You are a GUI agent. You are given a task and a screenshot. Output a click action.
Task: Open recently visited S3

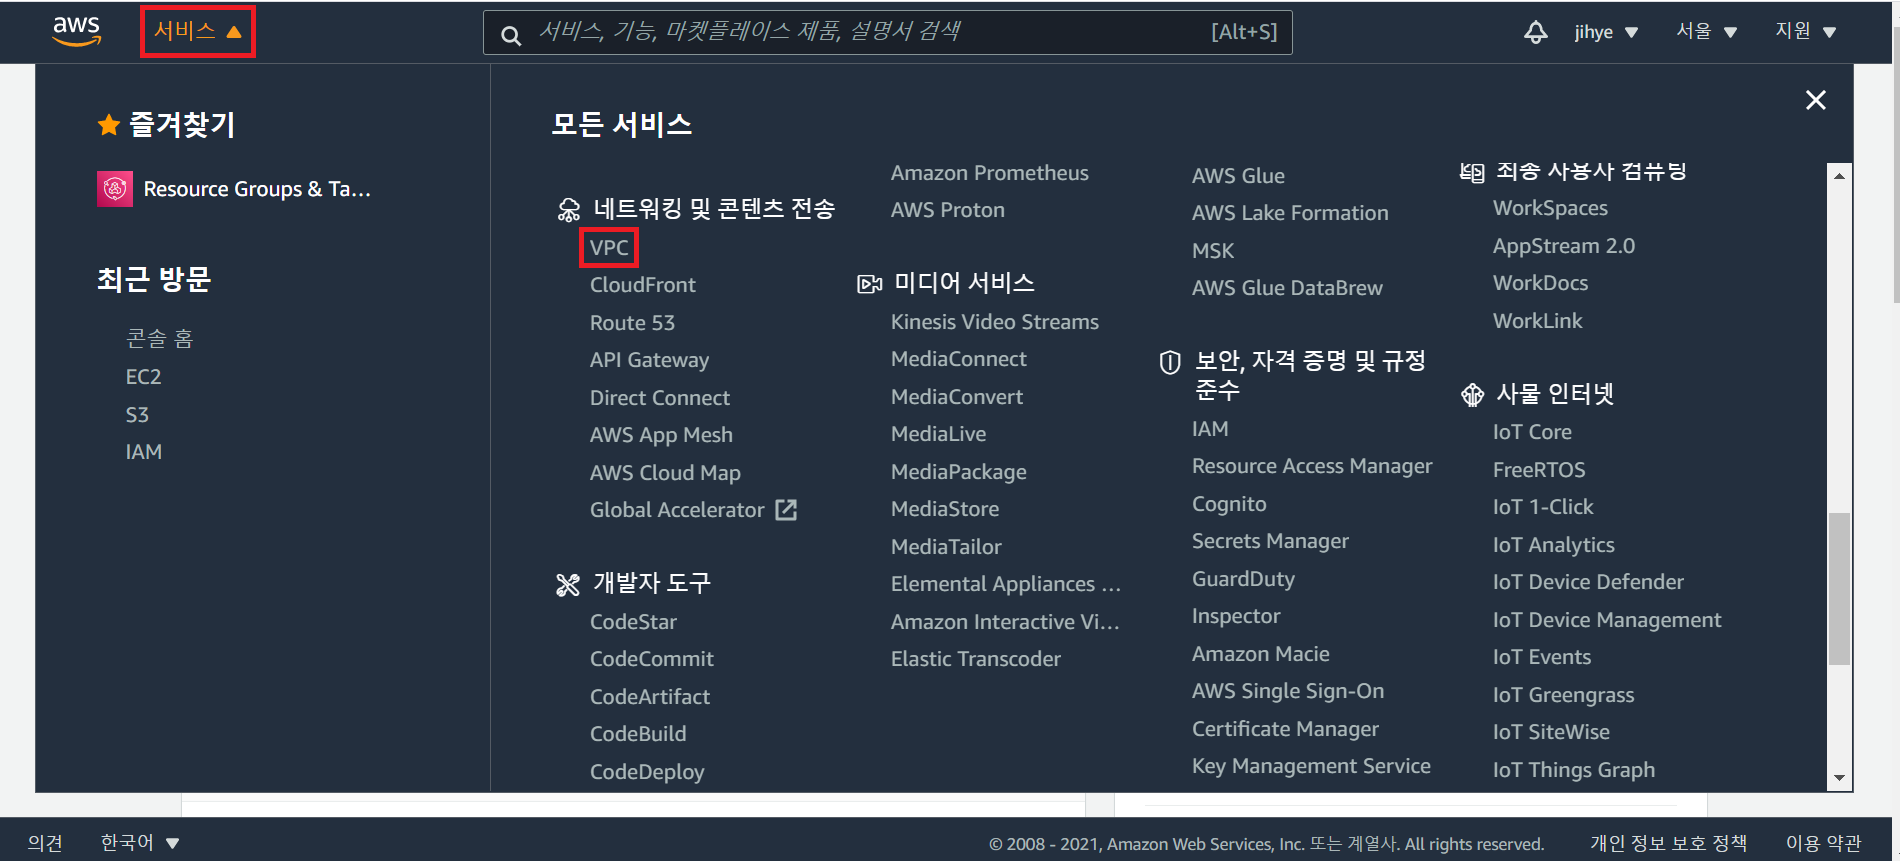coord(137,415)
